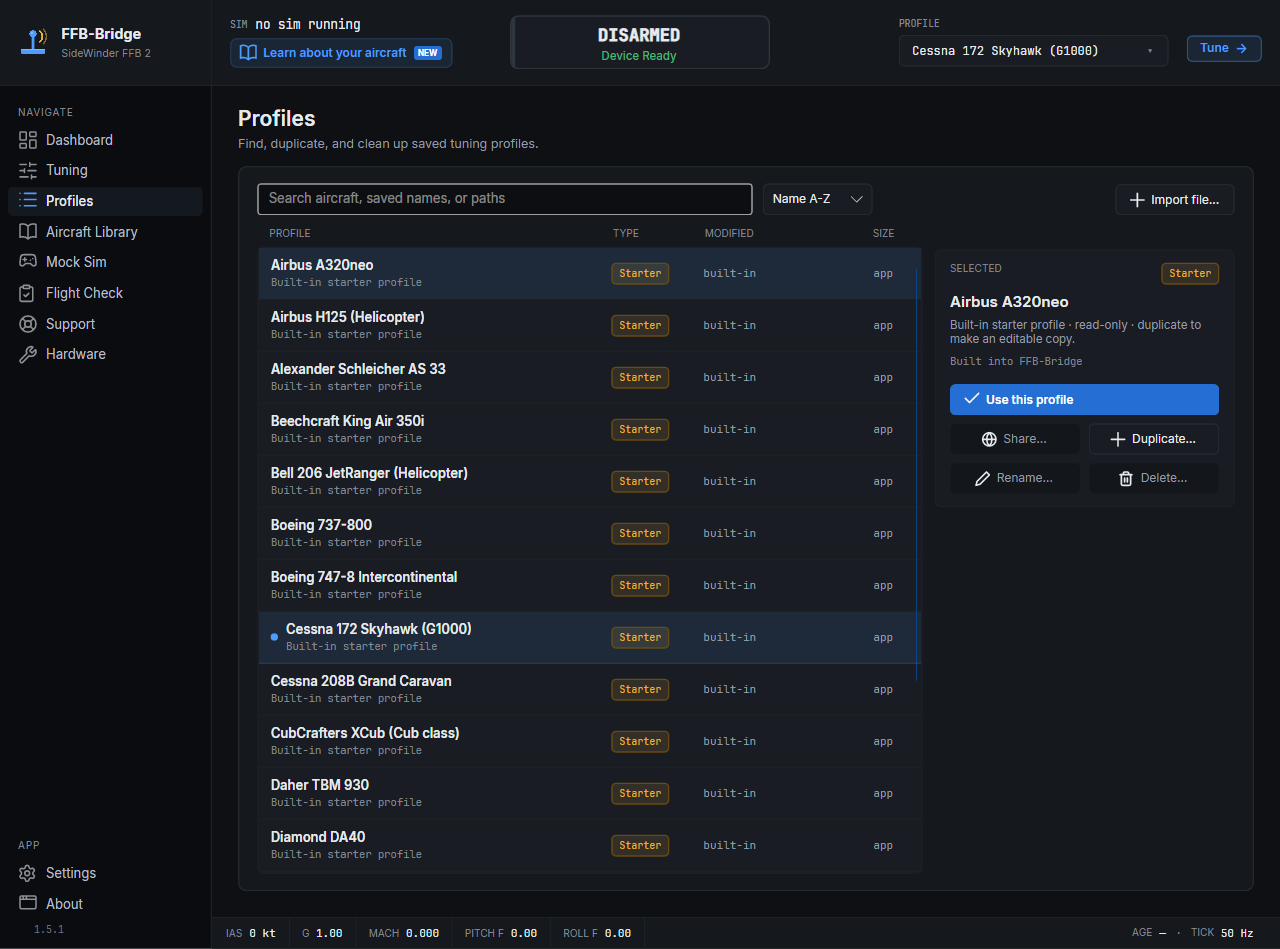Click the Starter badge on the Boeing 737-800 row

click(640, 533)
